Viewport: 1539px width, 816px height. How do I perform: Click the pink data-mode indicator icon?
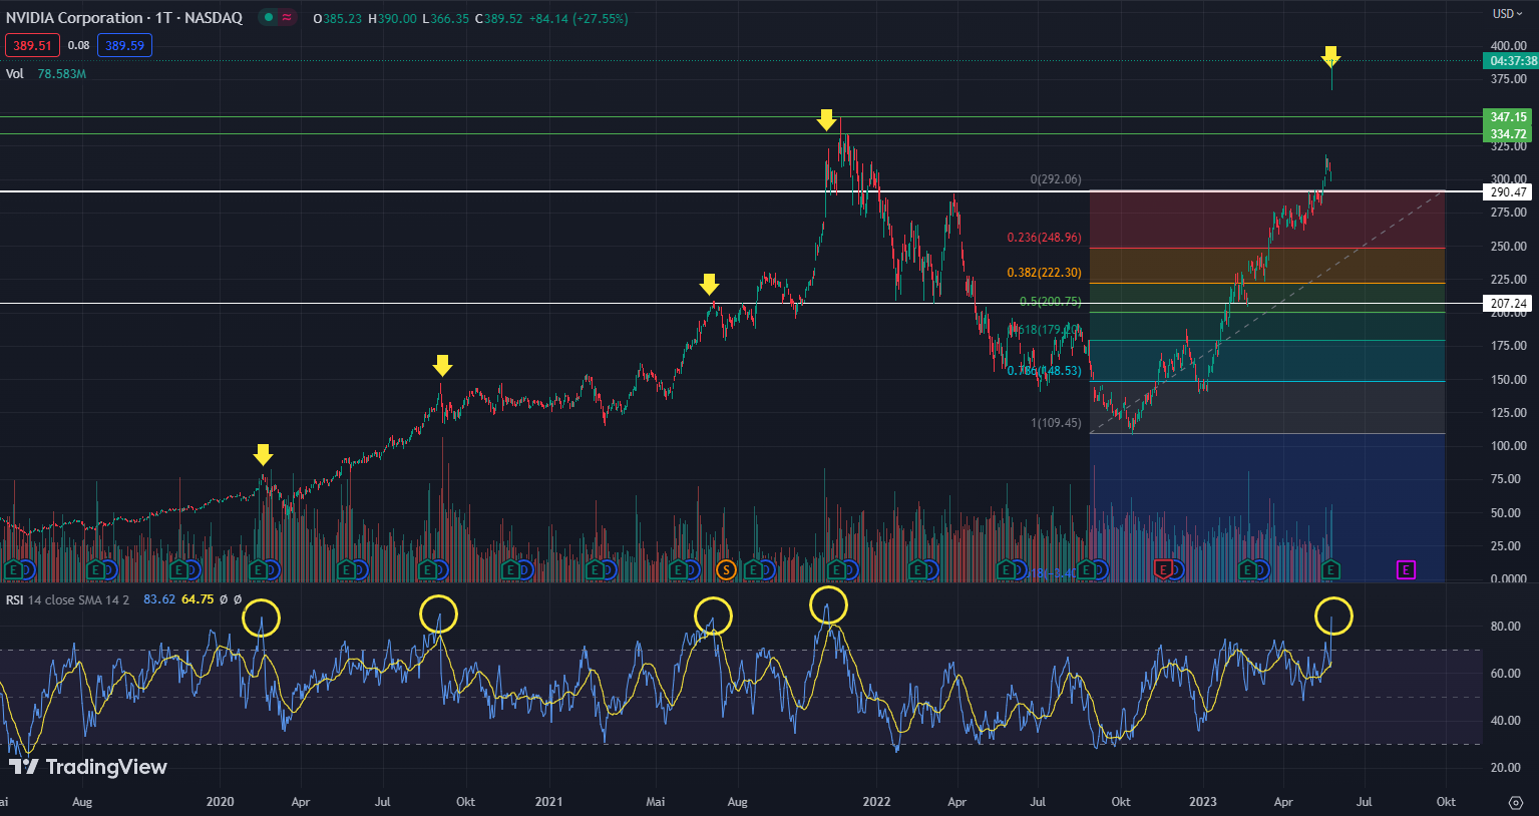[287, 18]
